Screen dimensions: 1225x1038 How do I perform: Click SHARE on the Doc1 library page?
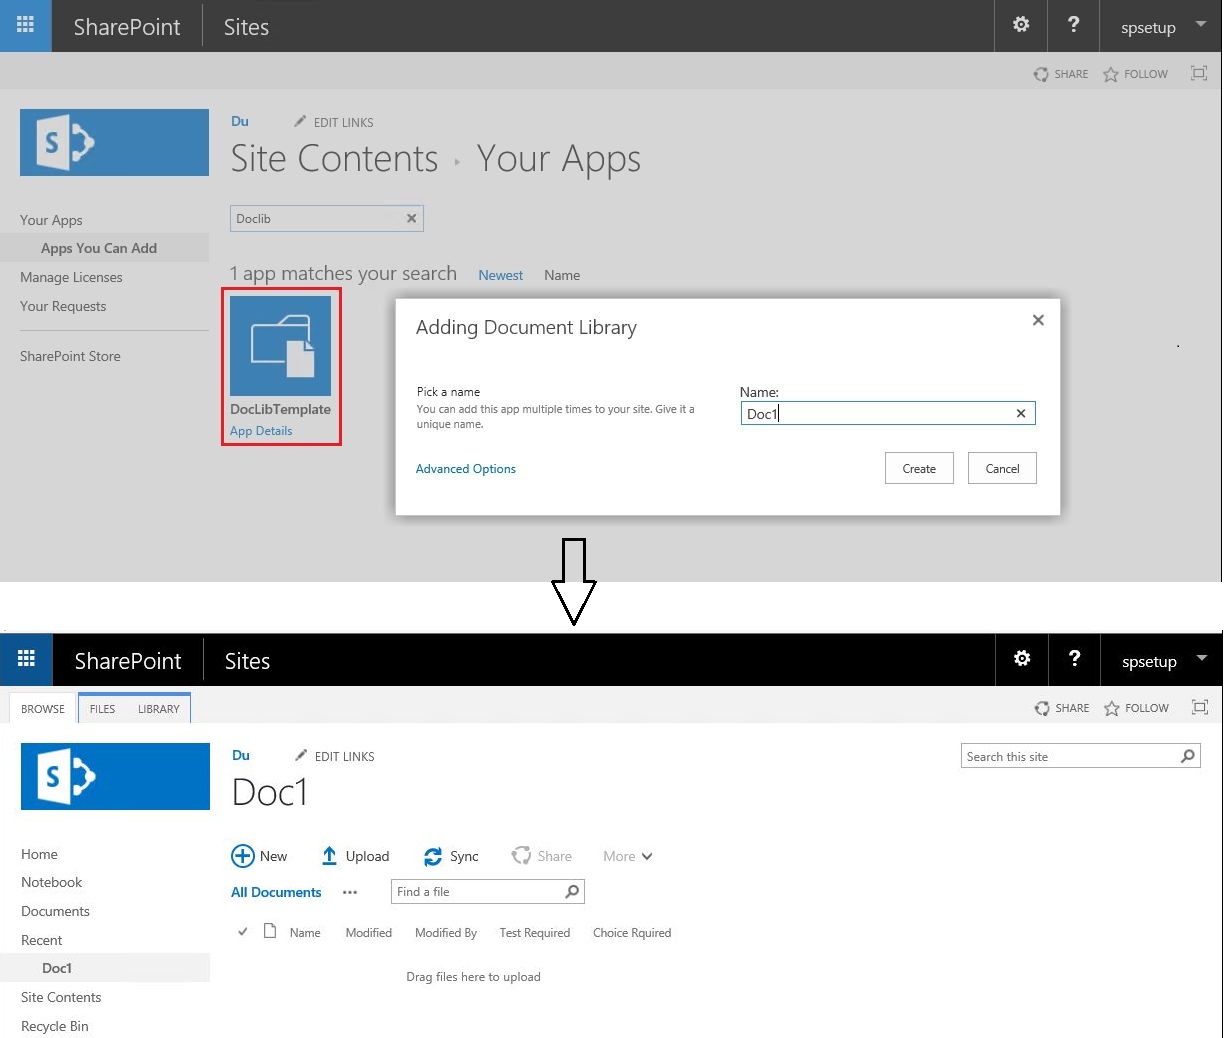point(1062,708)
